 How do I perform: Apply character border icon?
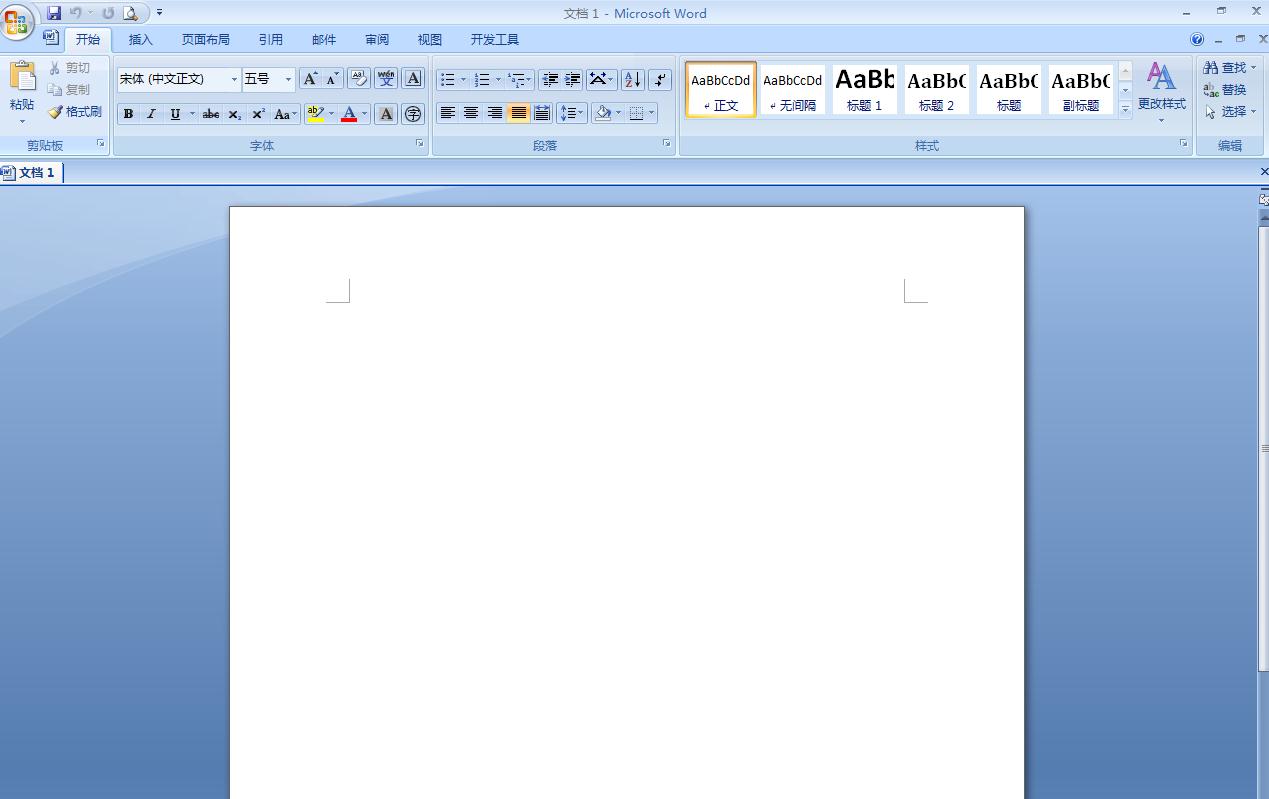point(413,79)
